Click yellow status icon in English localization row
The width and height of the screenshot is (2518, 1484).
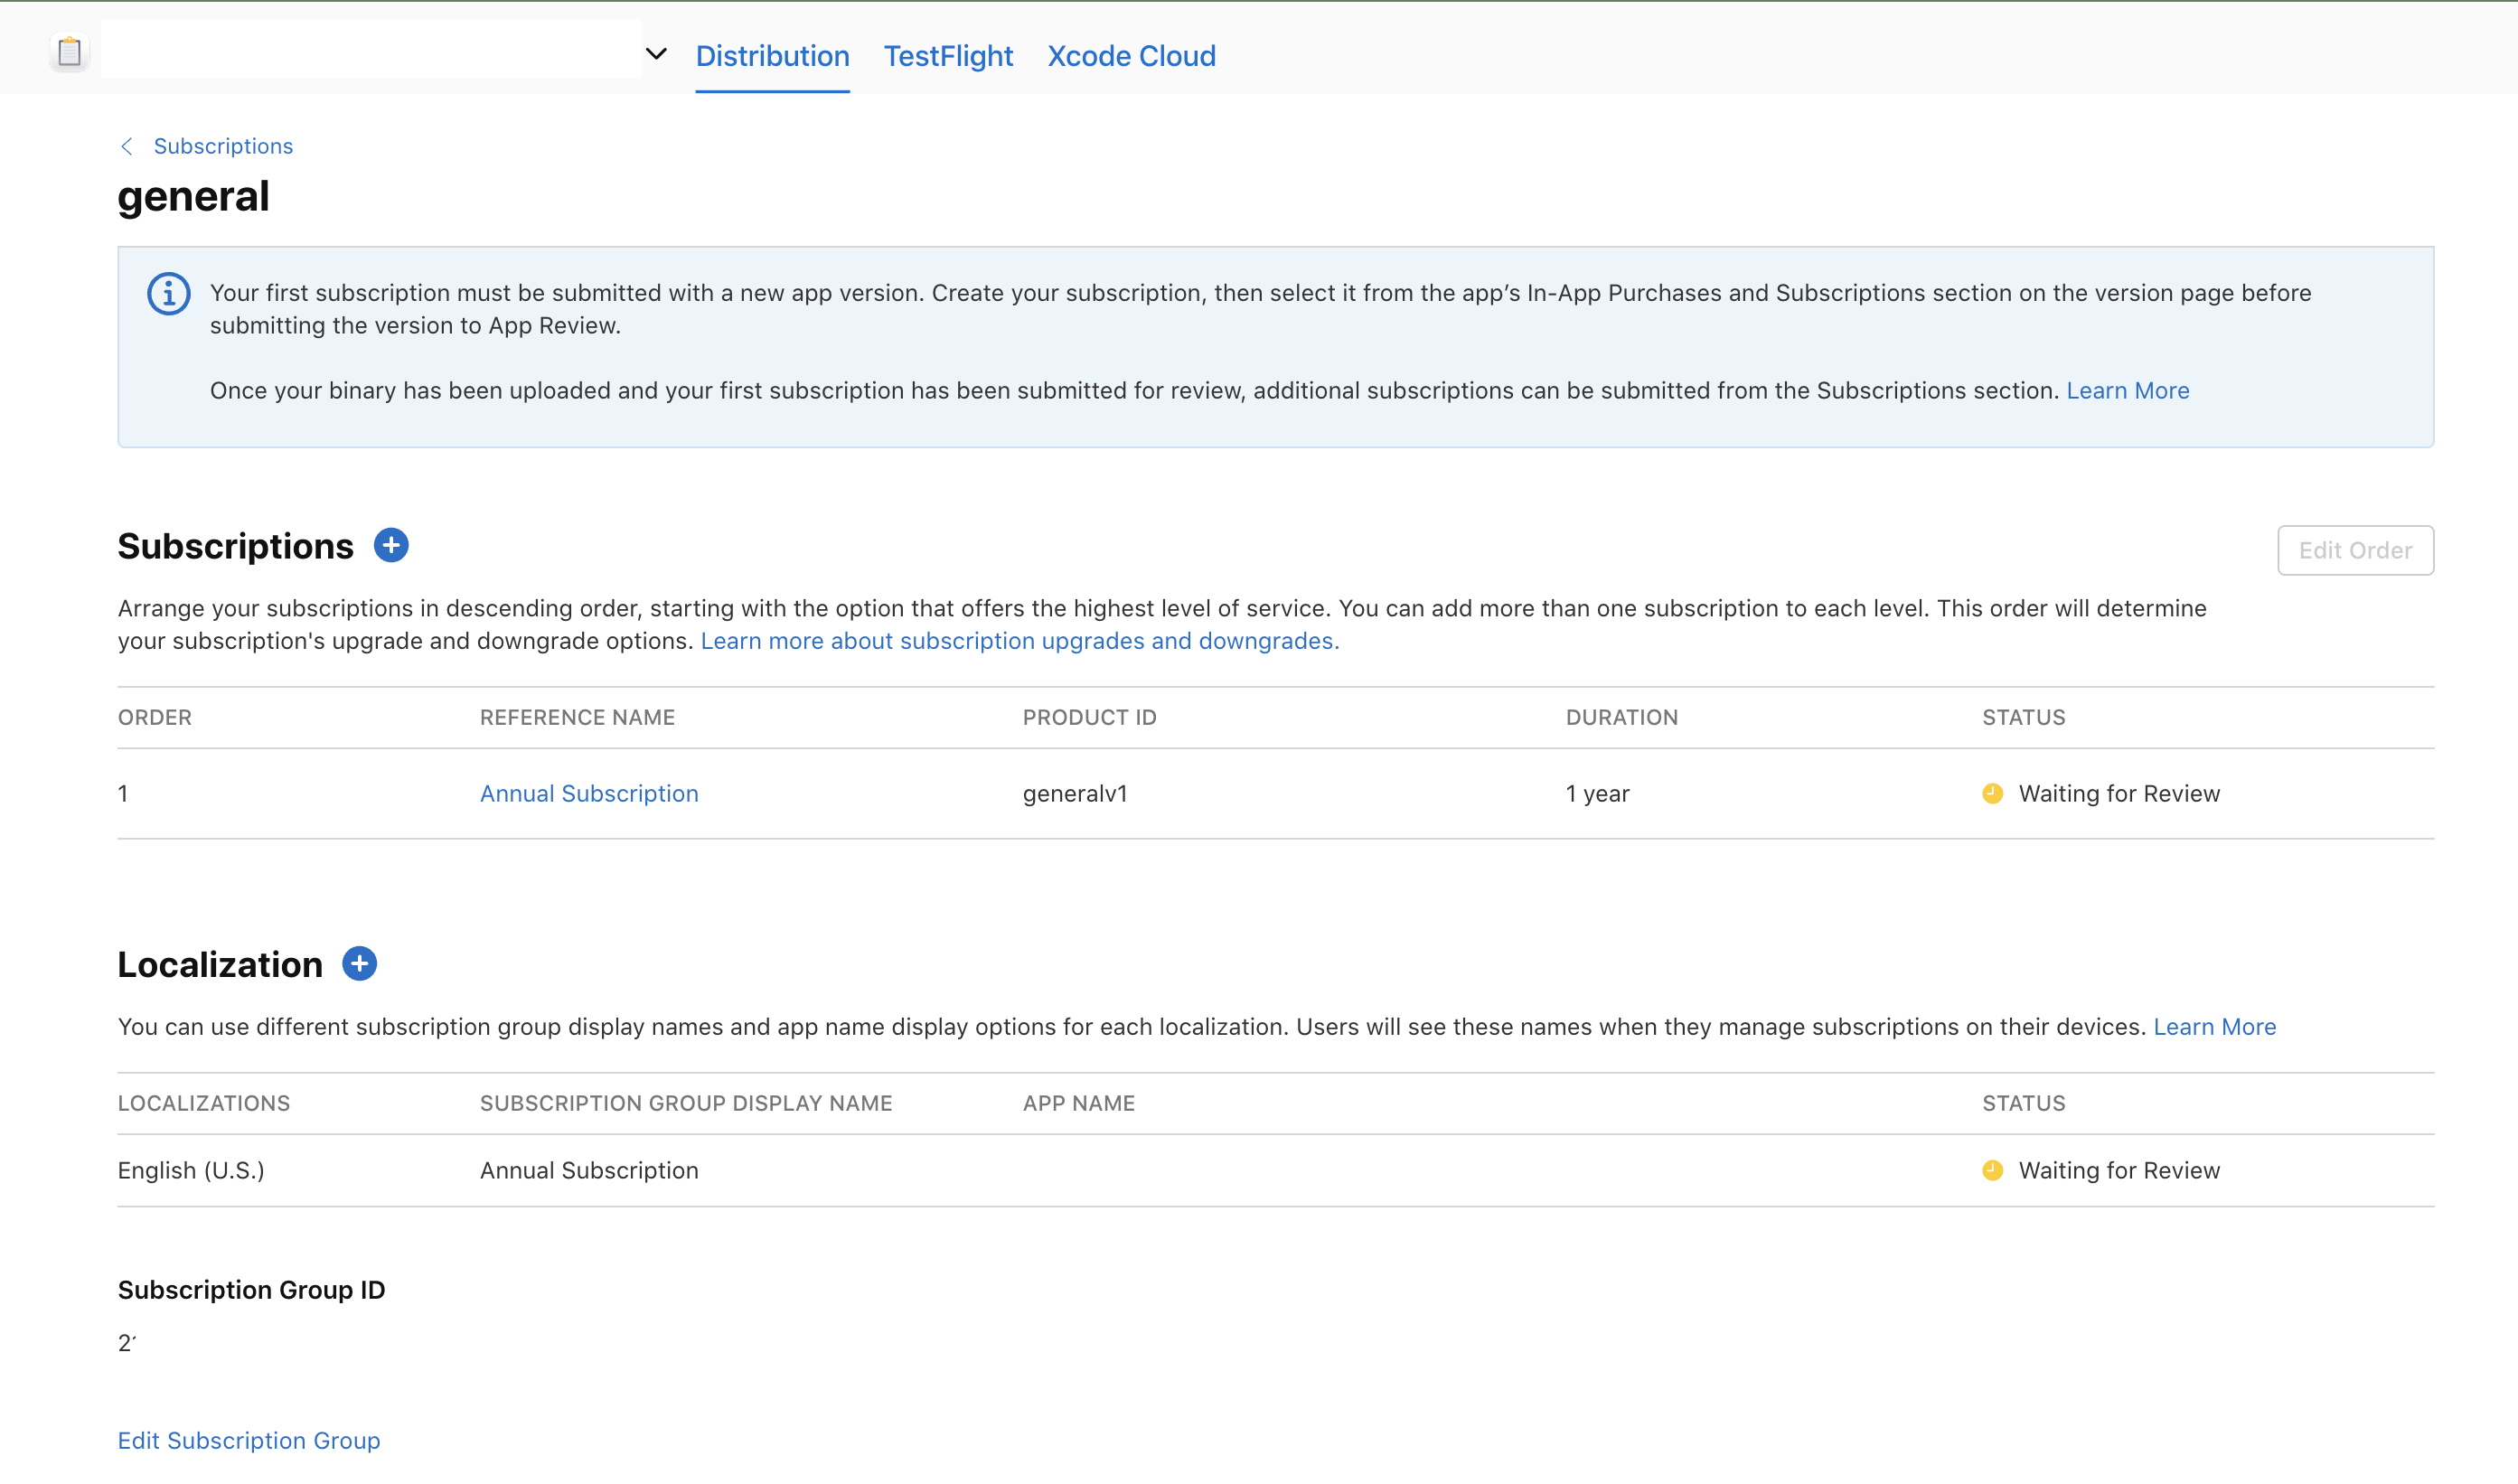pos(1992,1171)
